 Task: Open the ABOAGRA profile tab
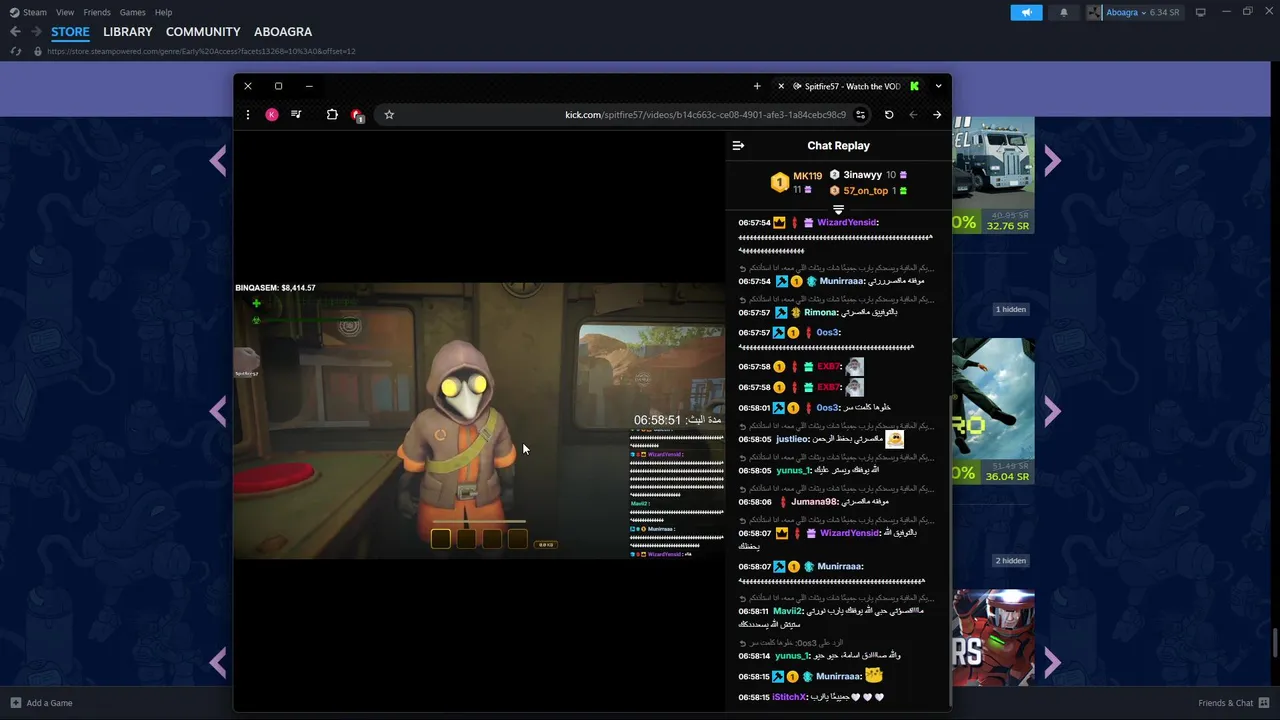pyautogui.click(x=283, y=32)
